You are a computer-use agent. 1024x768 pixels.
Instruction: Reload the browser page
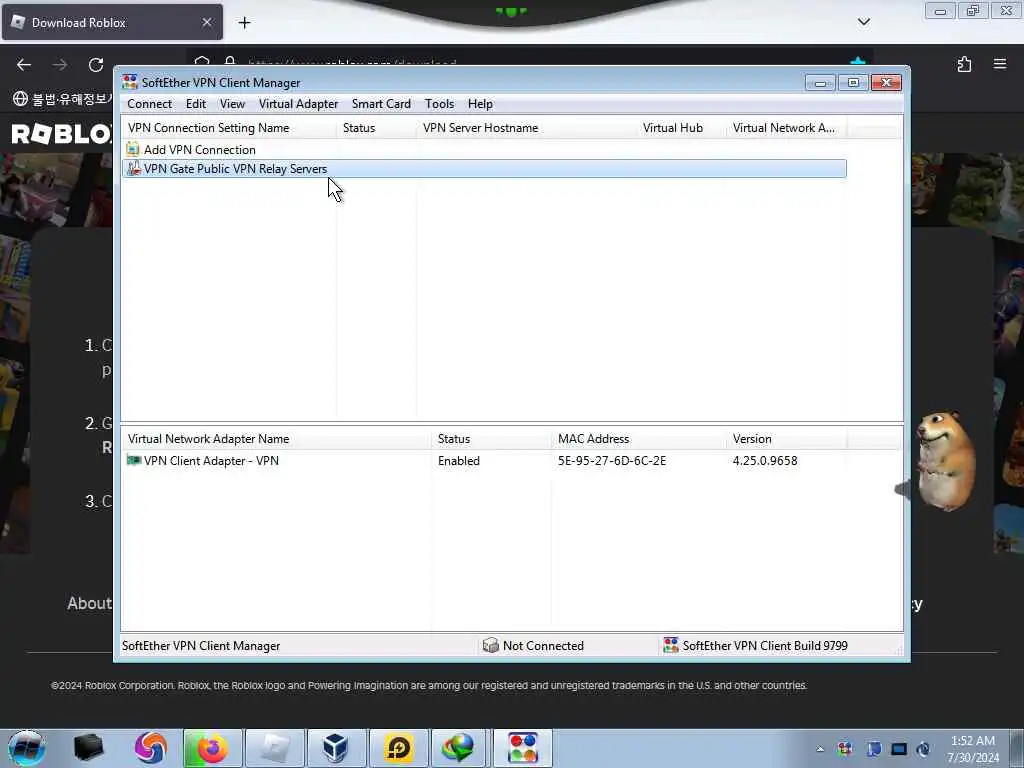[x=96, y=65]
